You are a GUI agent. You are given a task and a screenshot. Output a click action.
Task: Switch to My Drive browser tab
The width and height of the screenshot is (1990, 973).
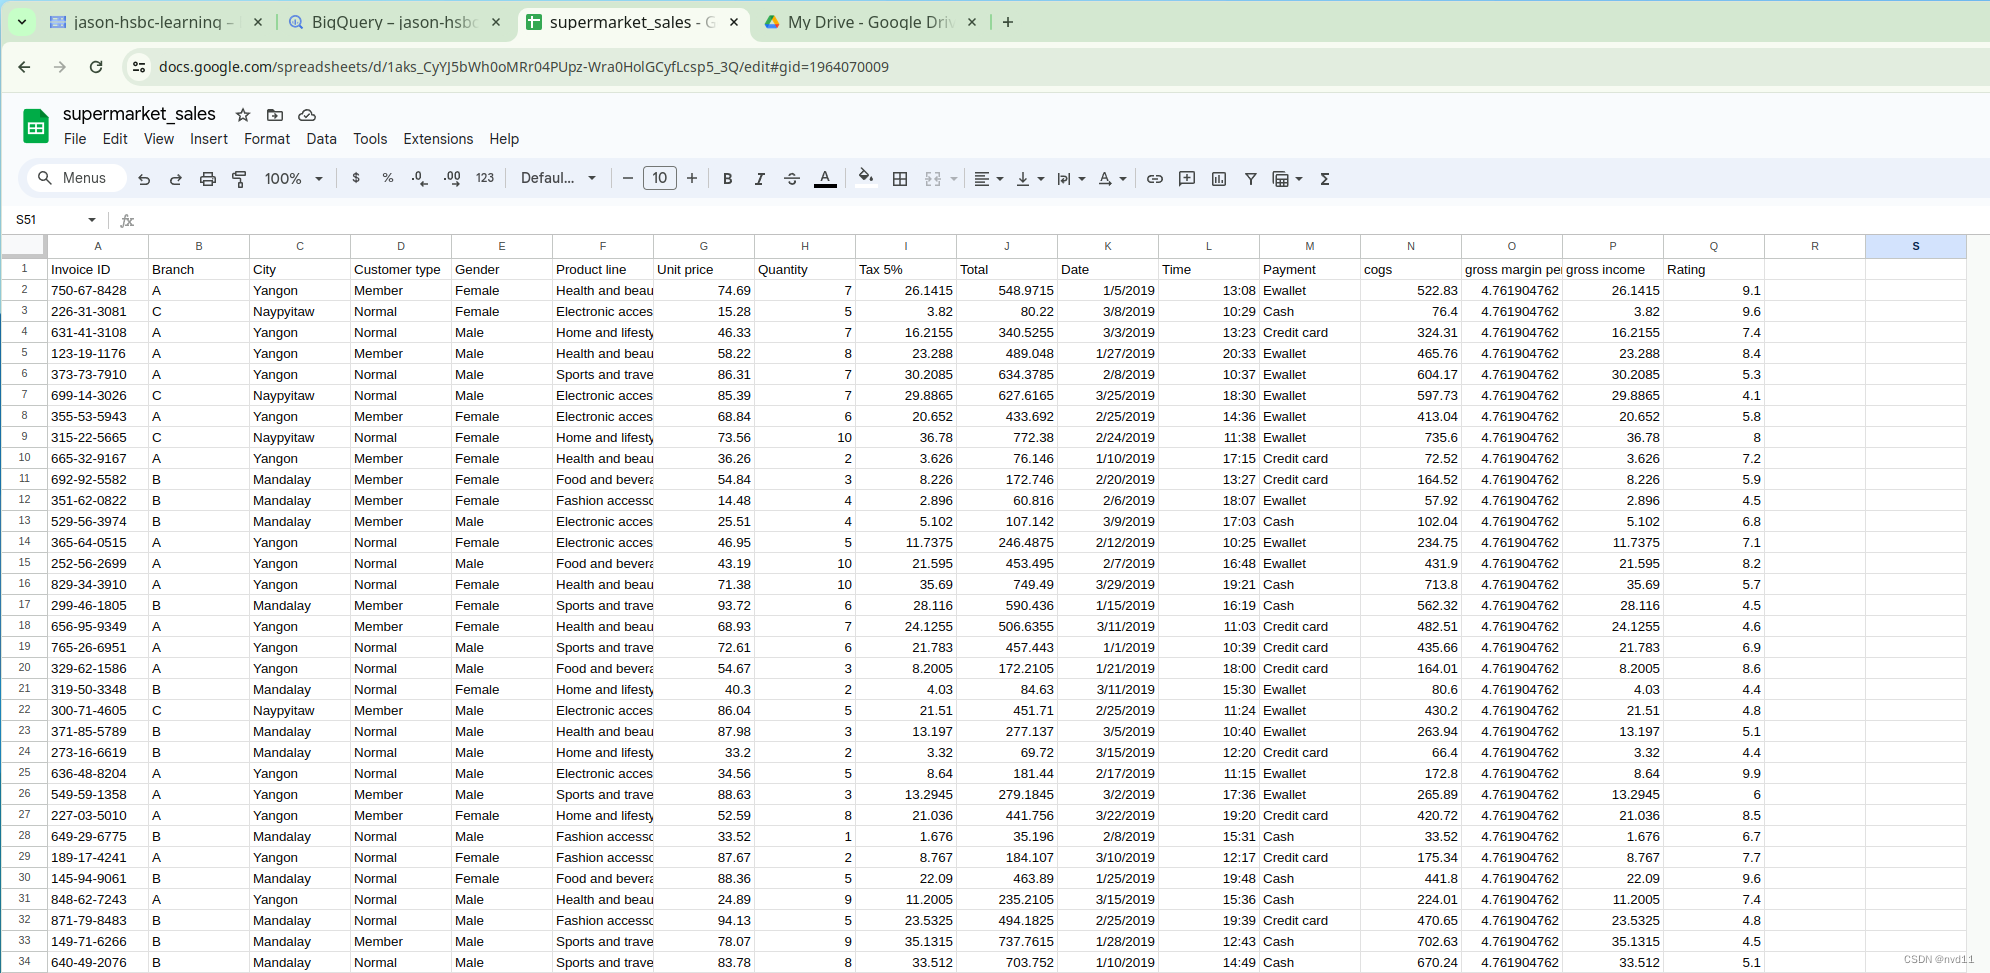[870, 22]
